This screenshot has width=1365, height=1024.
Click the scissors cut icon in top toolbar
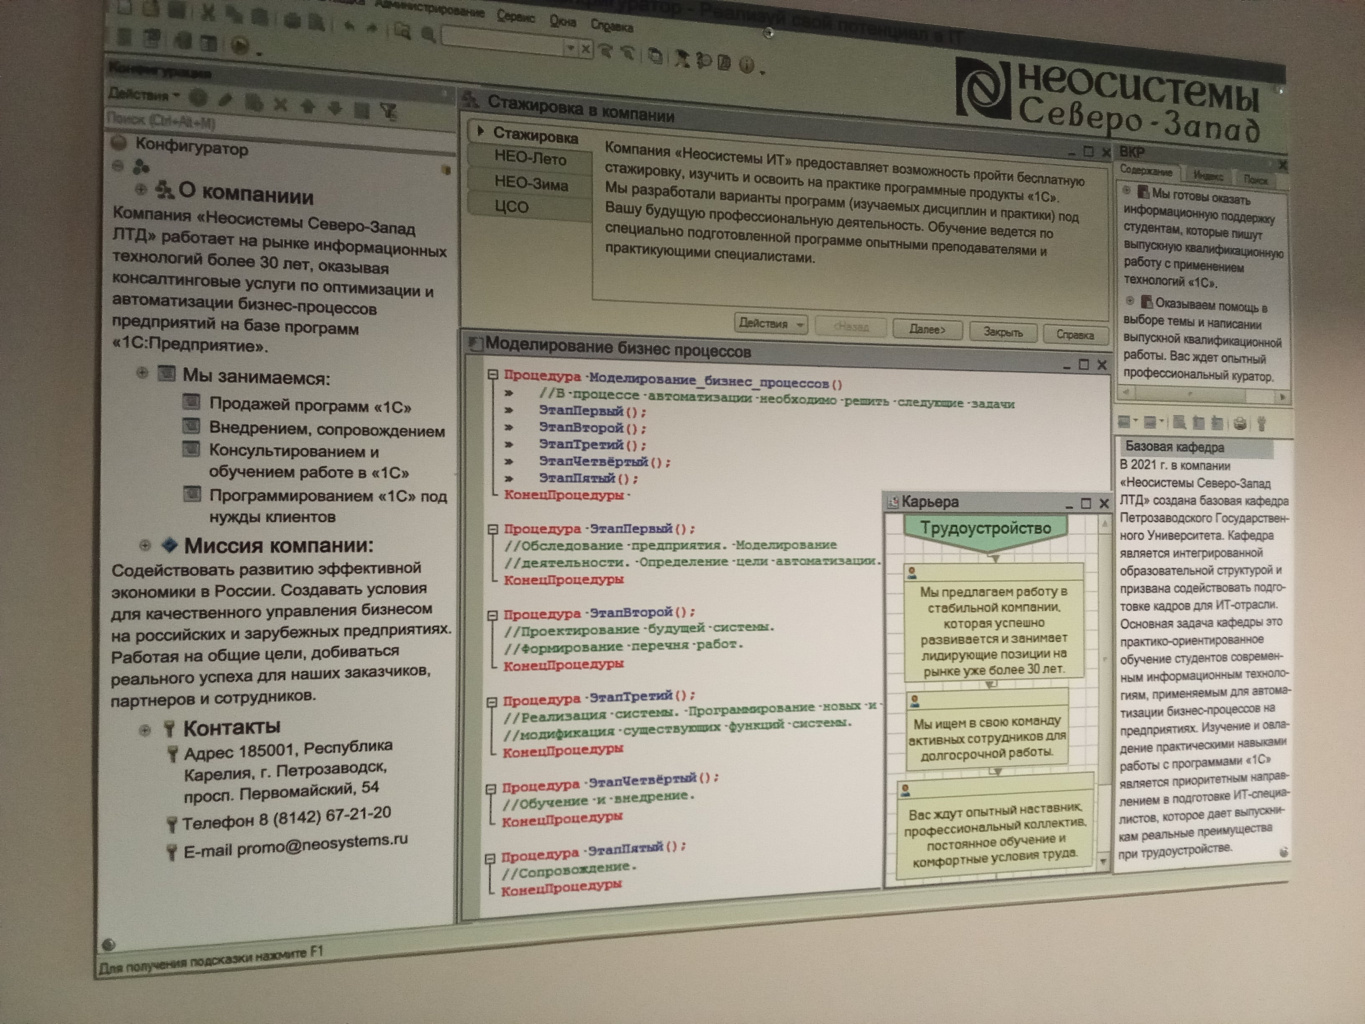pos(208,12)
